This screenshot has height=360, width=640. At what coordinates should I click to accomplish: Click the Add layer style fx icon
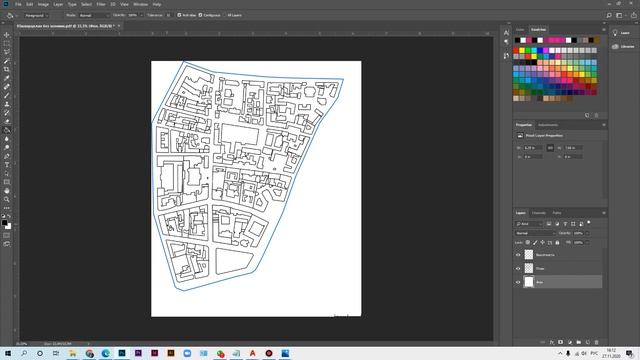(x=551, y=342)
